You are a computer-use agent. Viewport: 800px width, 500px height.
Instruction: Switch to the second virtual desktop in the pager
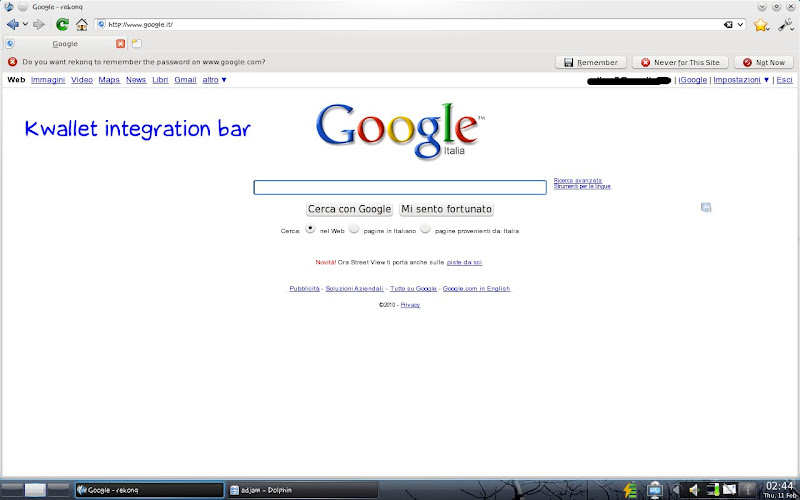tap(35, 490)
